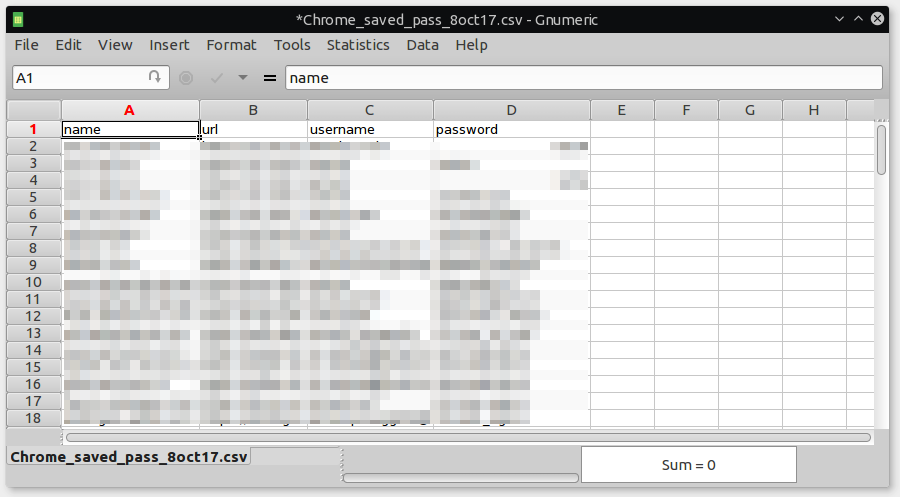Select column A header
This screenshot has width=900, height=497.
click(130, 110)
